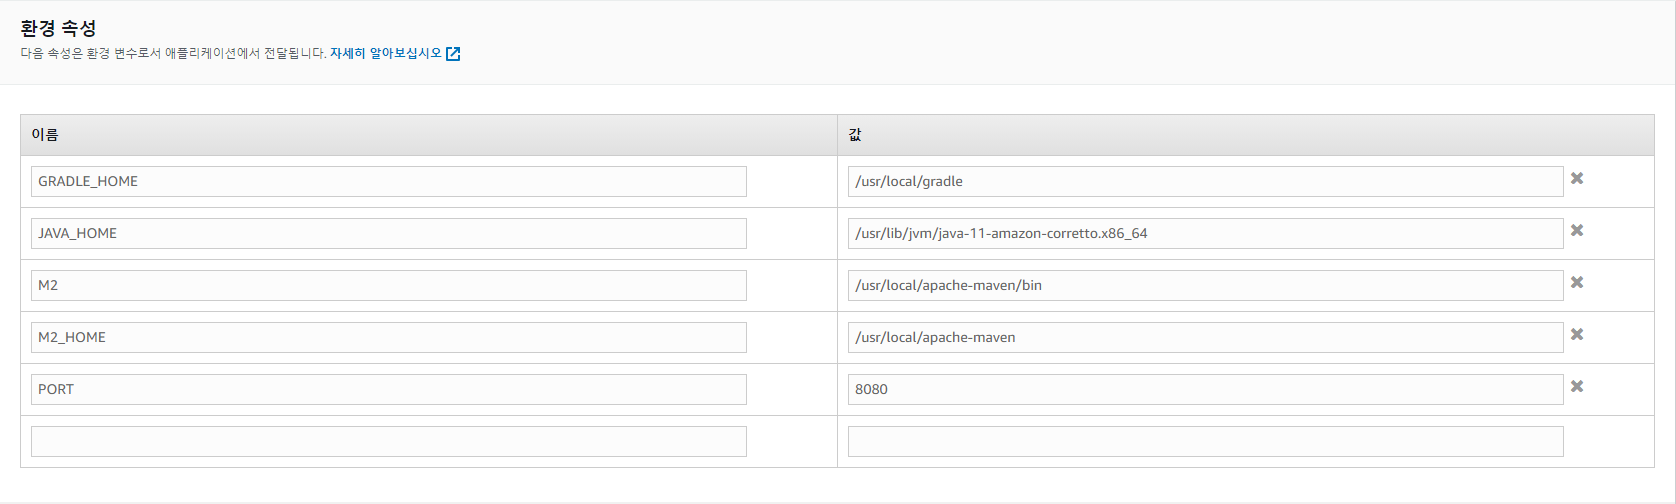Remove the PORT 8080 property
The width and height of the screenshot is (1676, 504).
click(1576, 387)
